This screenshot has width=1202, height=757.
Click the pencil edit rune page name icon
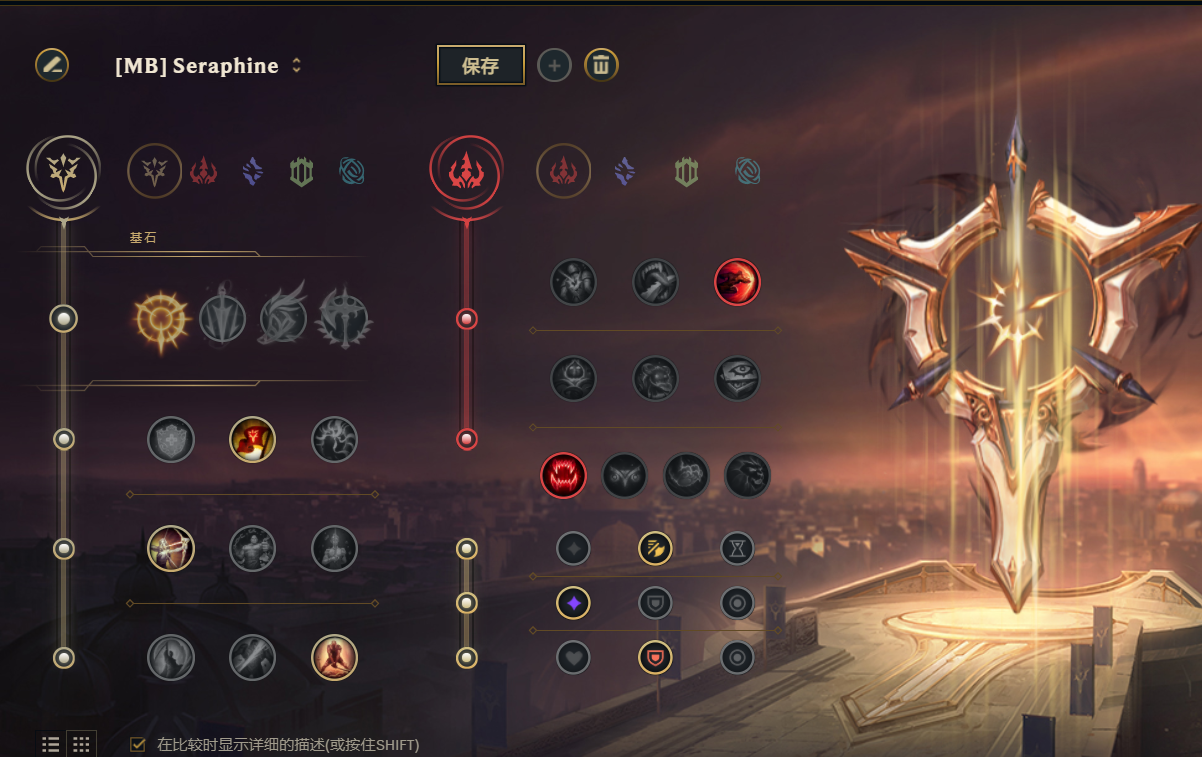(52, 65)
